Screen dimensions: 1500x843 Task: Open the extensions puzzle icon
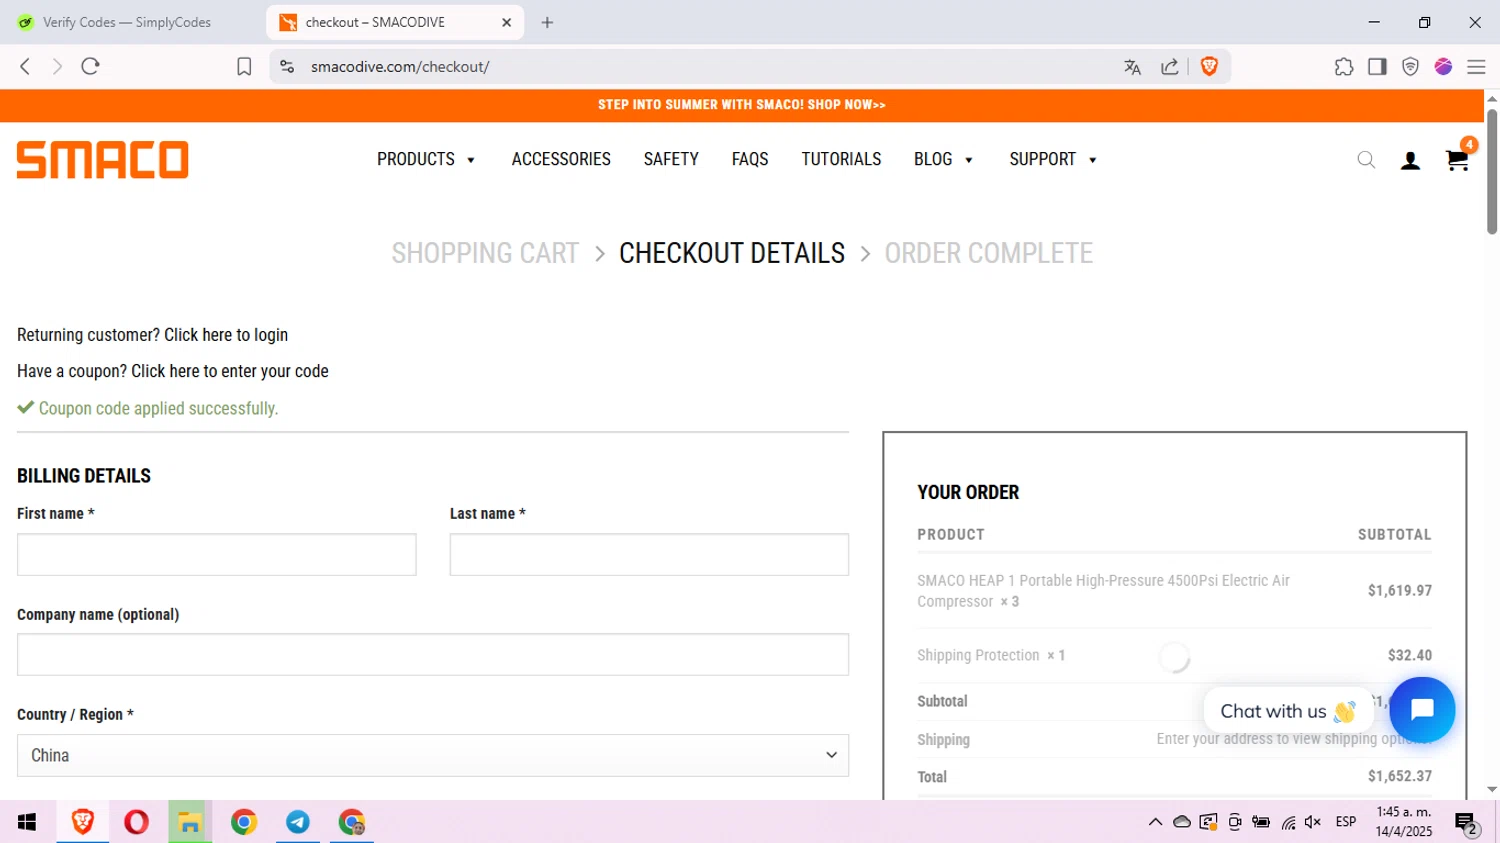pyautogui.click(x=1344, y=66)
